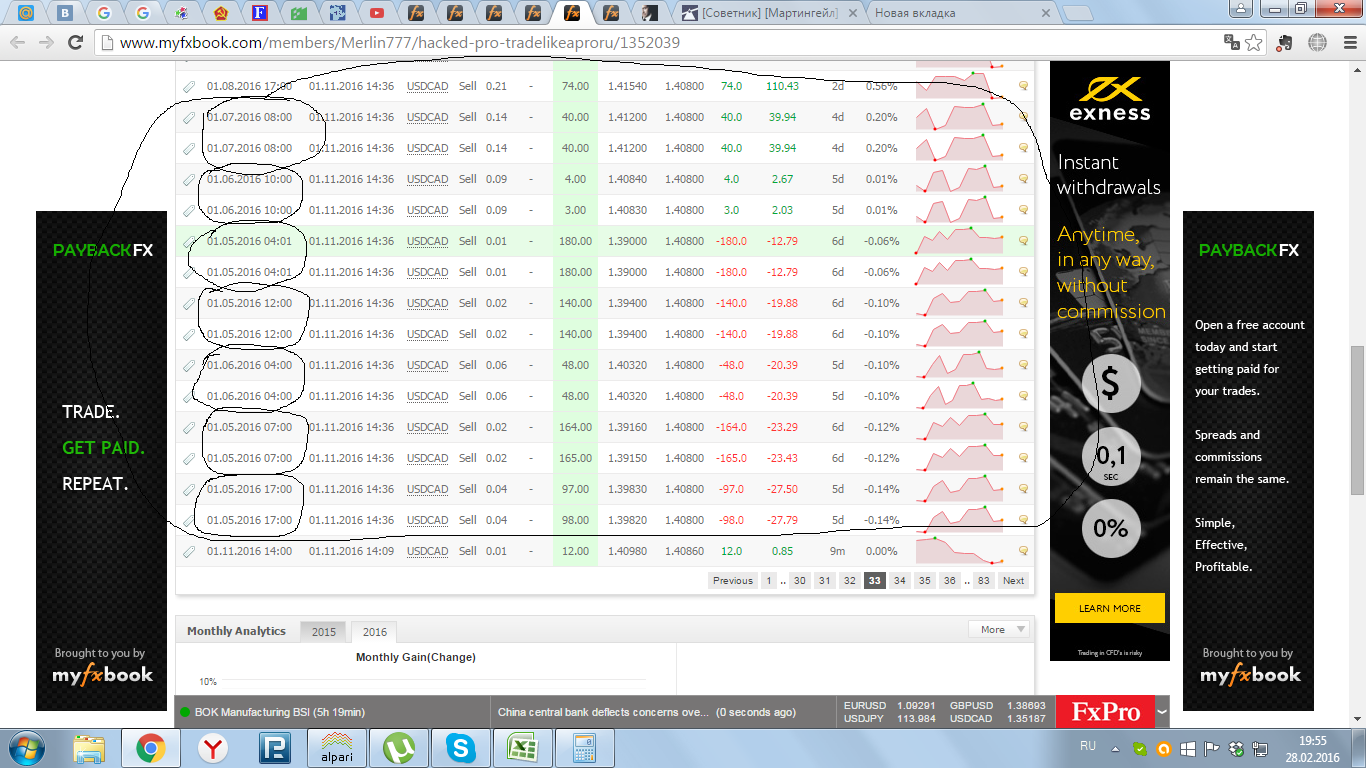Open comment bubble icon for 110.43 profit row
The width and height of the screenshot is (1366, 768).
1023,87
